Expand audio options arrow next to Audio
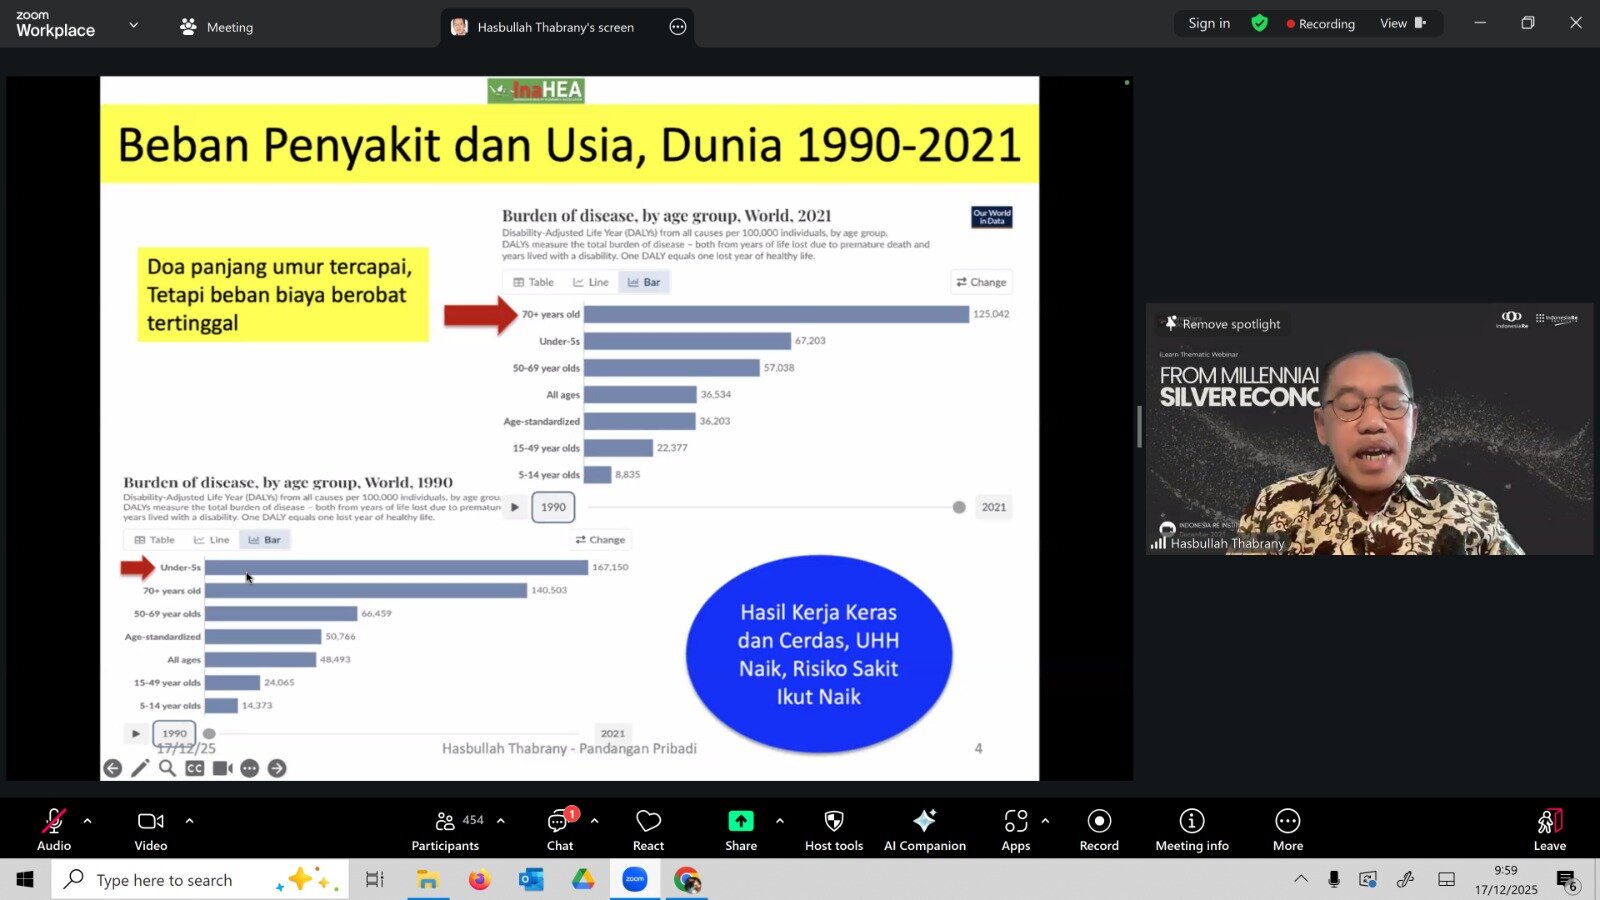The width and height of the screenshot is (1600, 900). (x=87, y=821)
